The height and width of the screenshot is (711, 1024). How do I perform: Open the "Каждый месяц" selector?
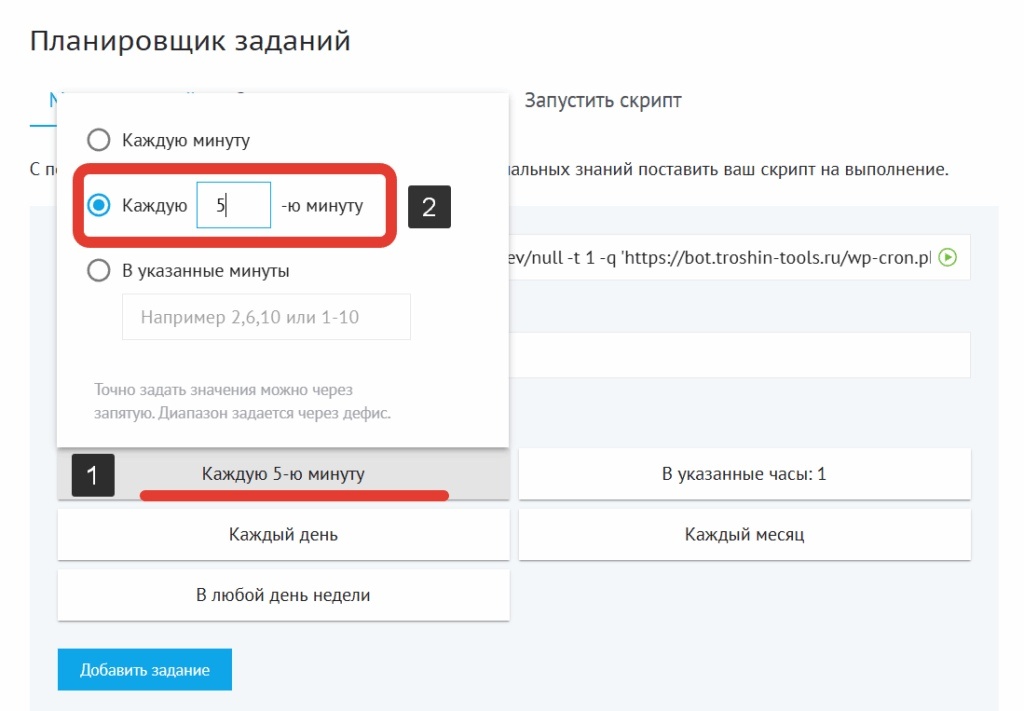[x=744, y=534]
